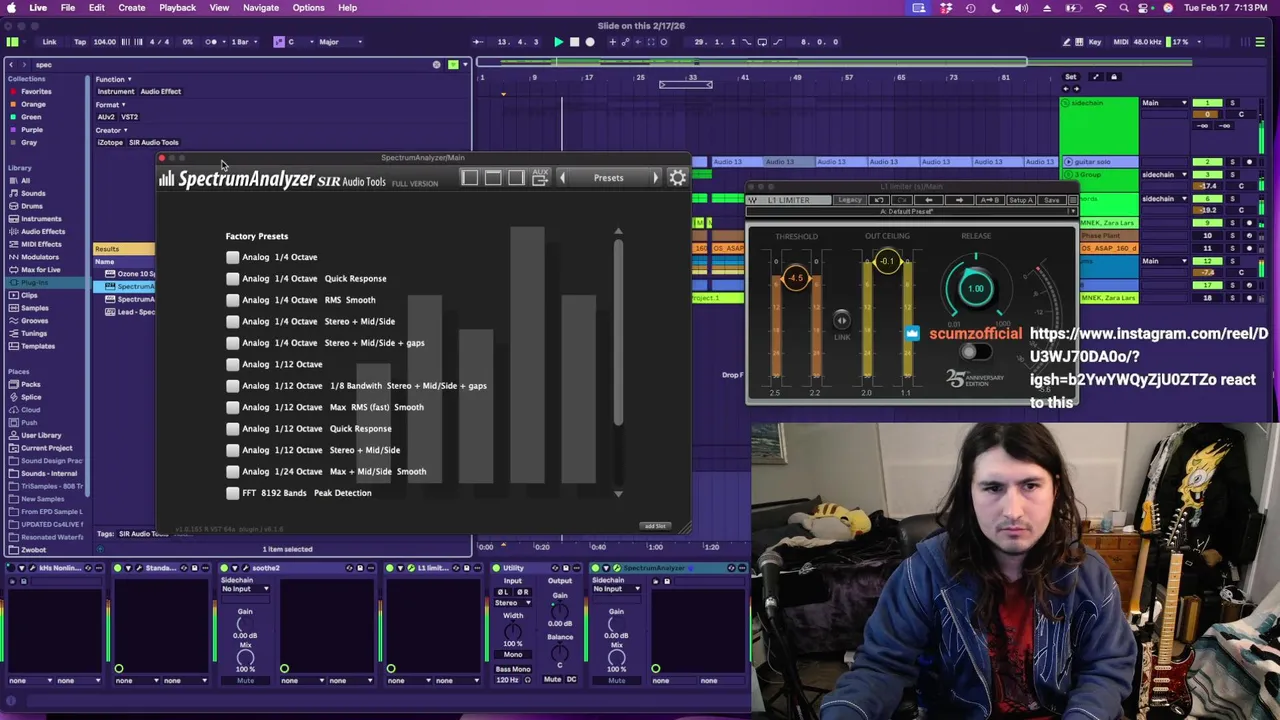
Task: Click the preset list scrollbar in SpectrumAnalyzer
Action: (618, 330)
